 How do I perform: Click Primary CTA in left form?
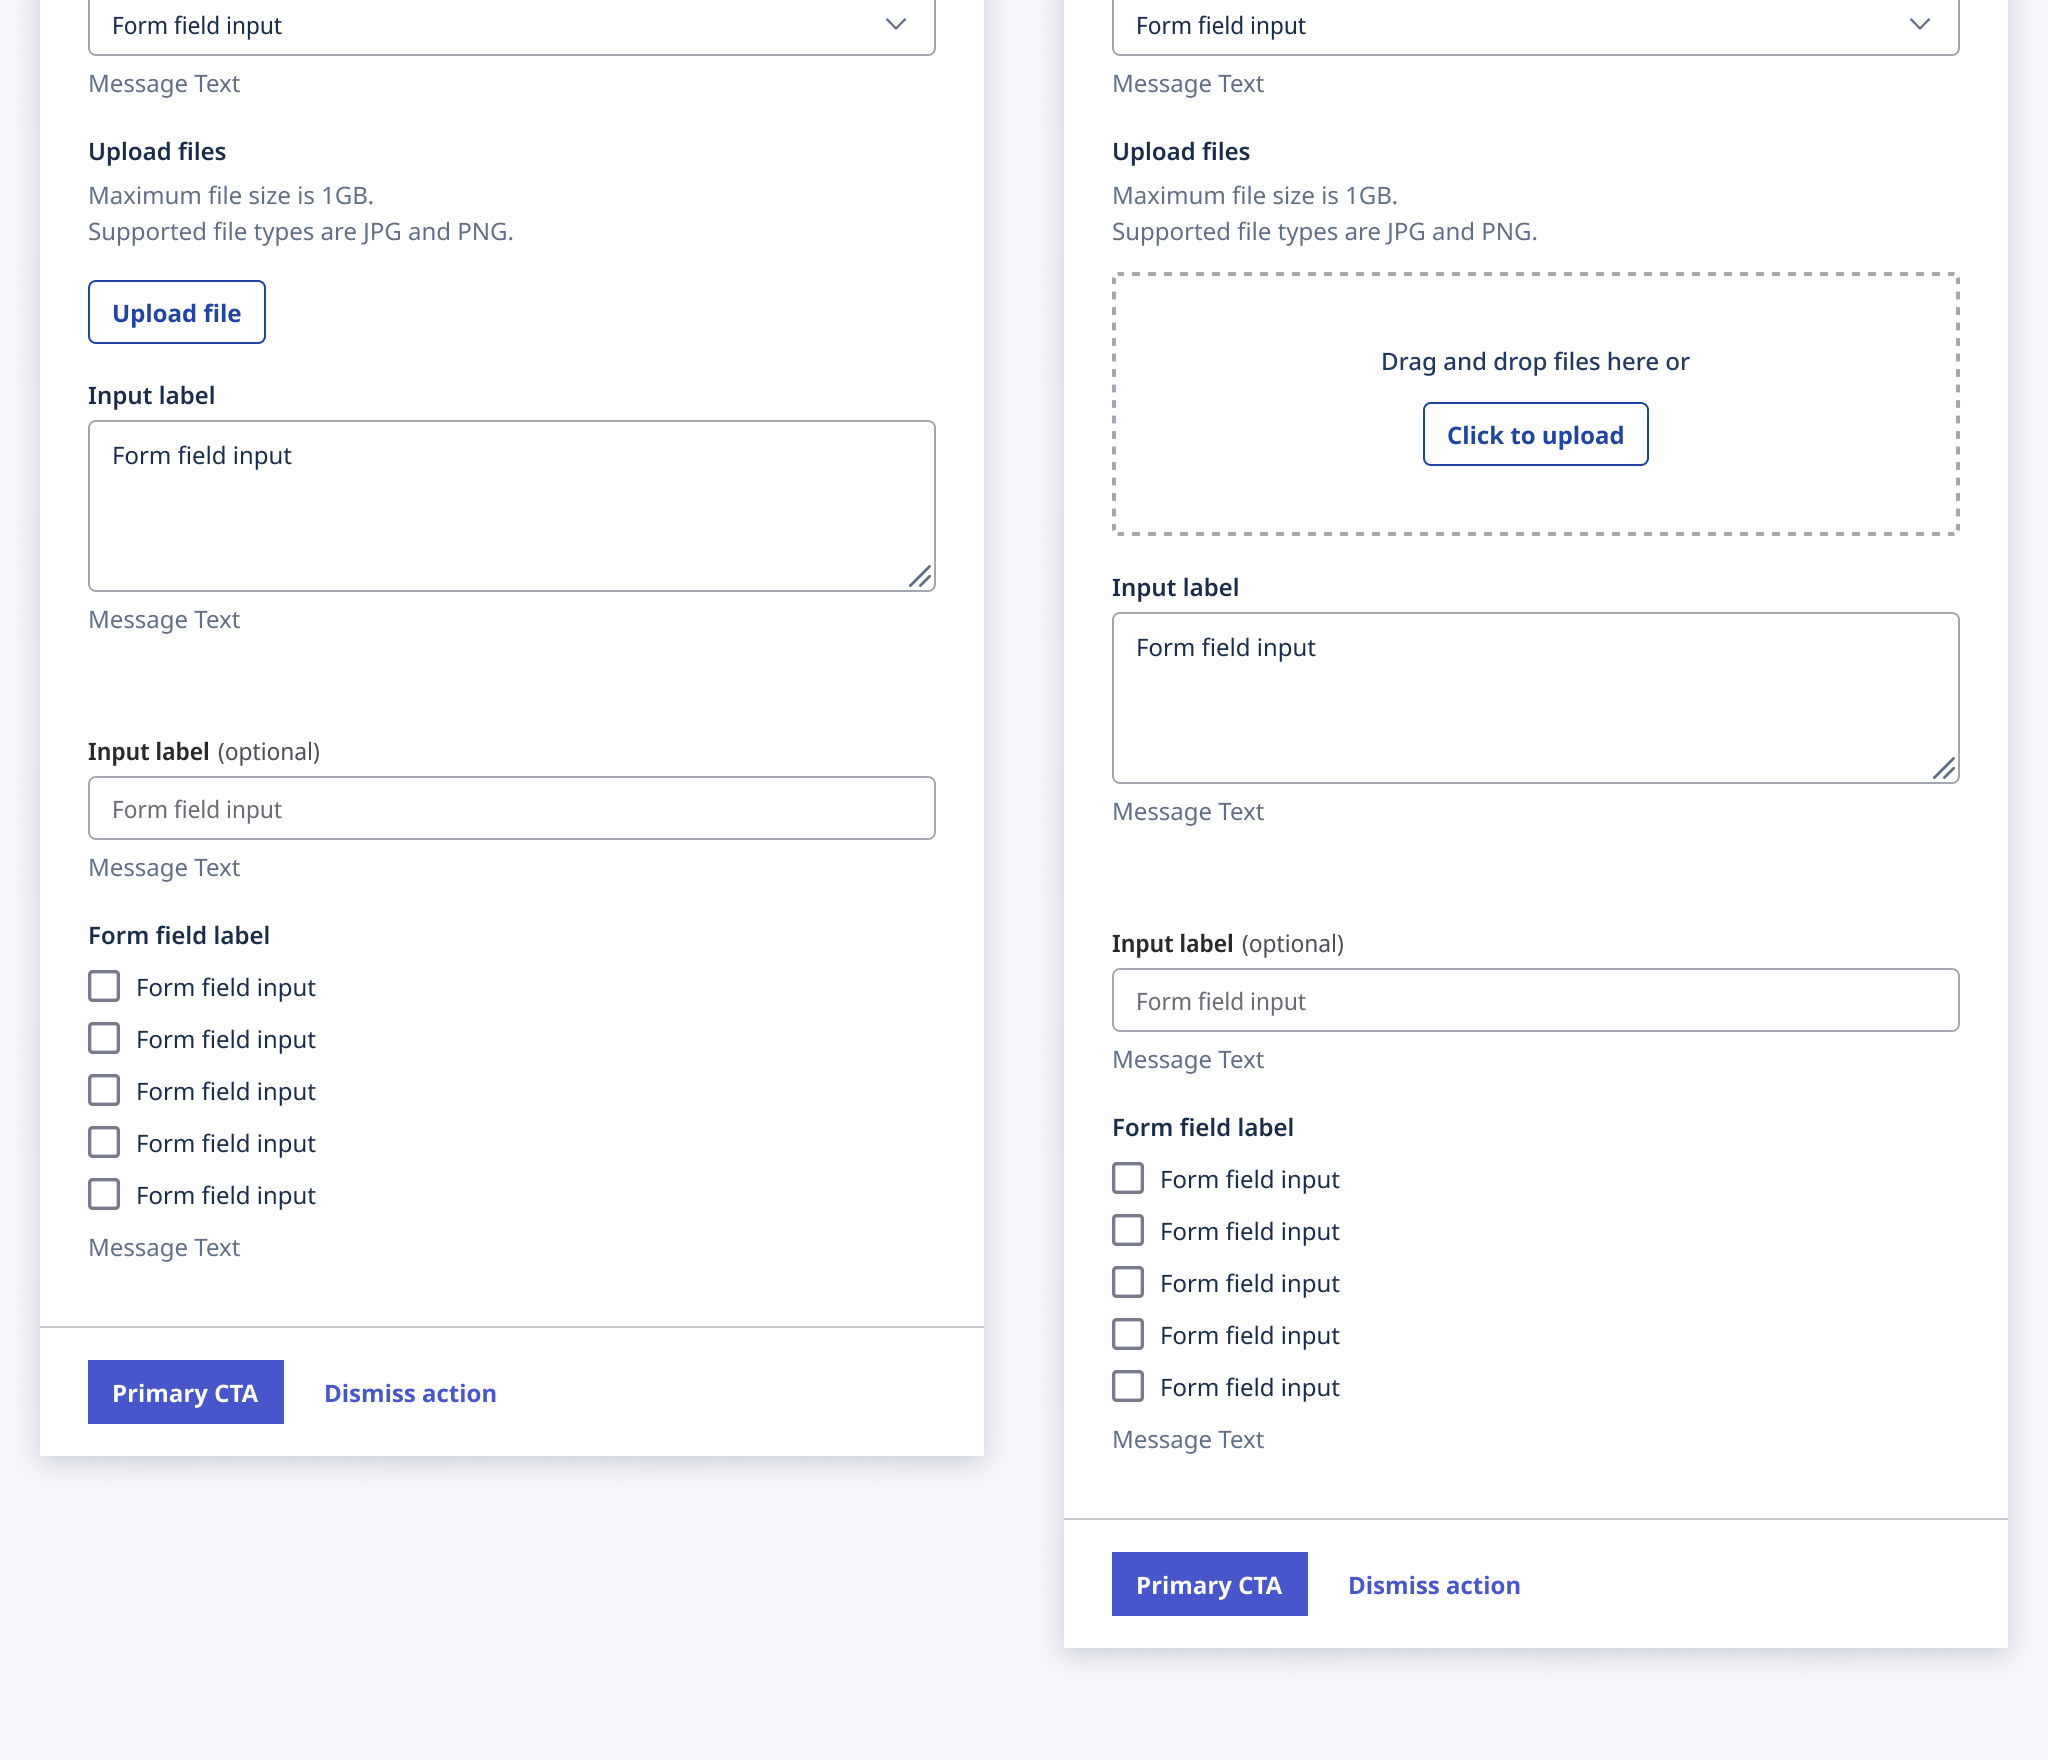pyautogui.click(x=186, y=1392)
